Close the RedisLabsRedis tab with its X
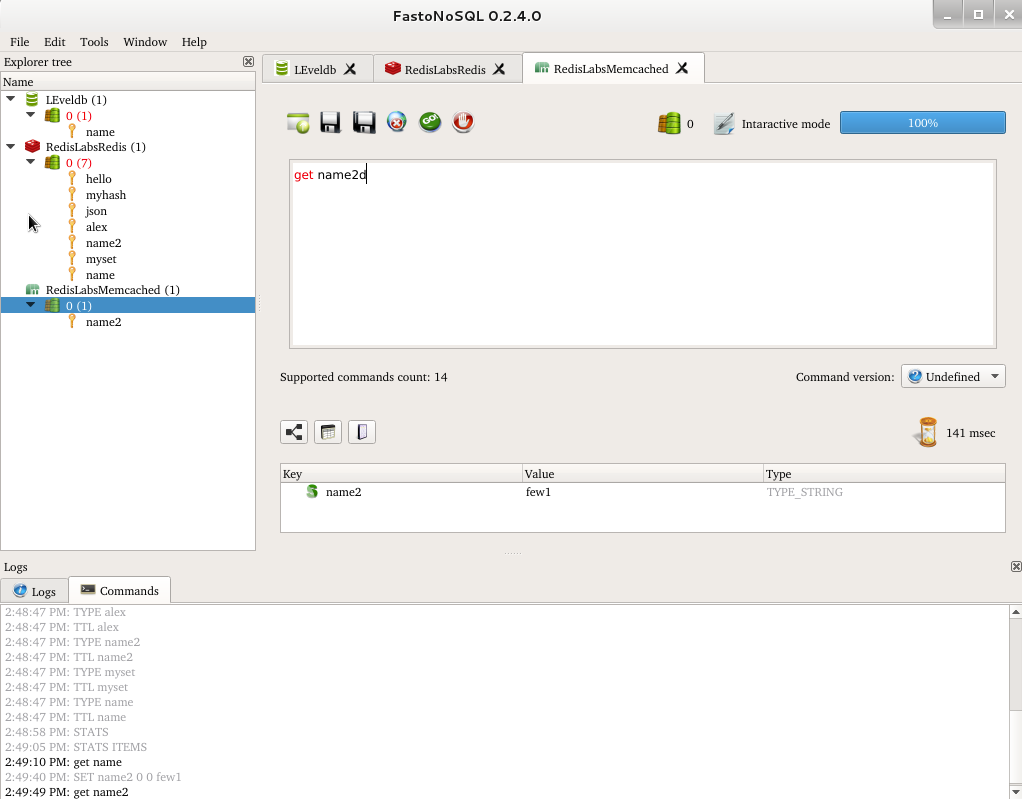The height and width of the screenshot is (799, 1022). click(x=499, y=69)
